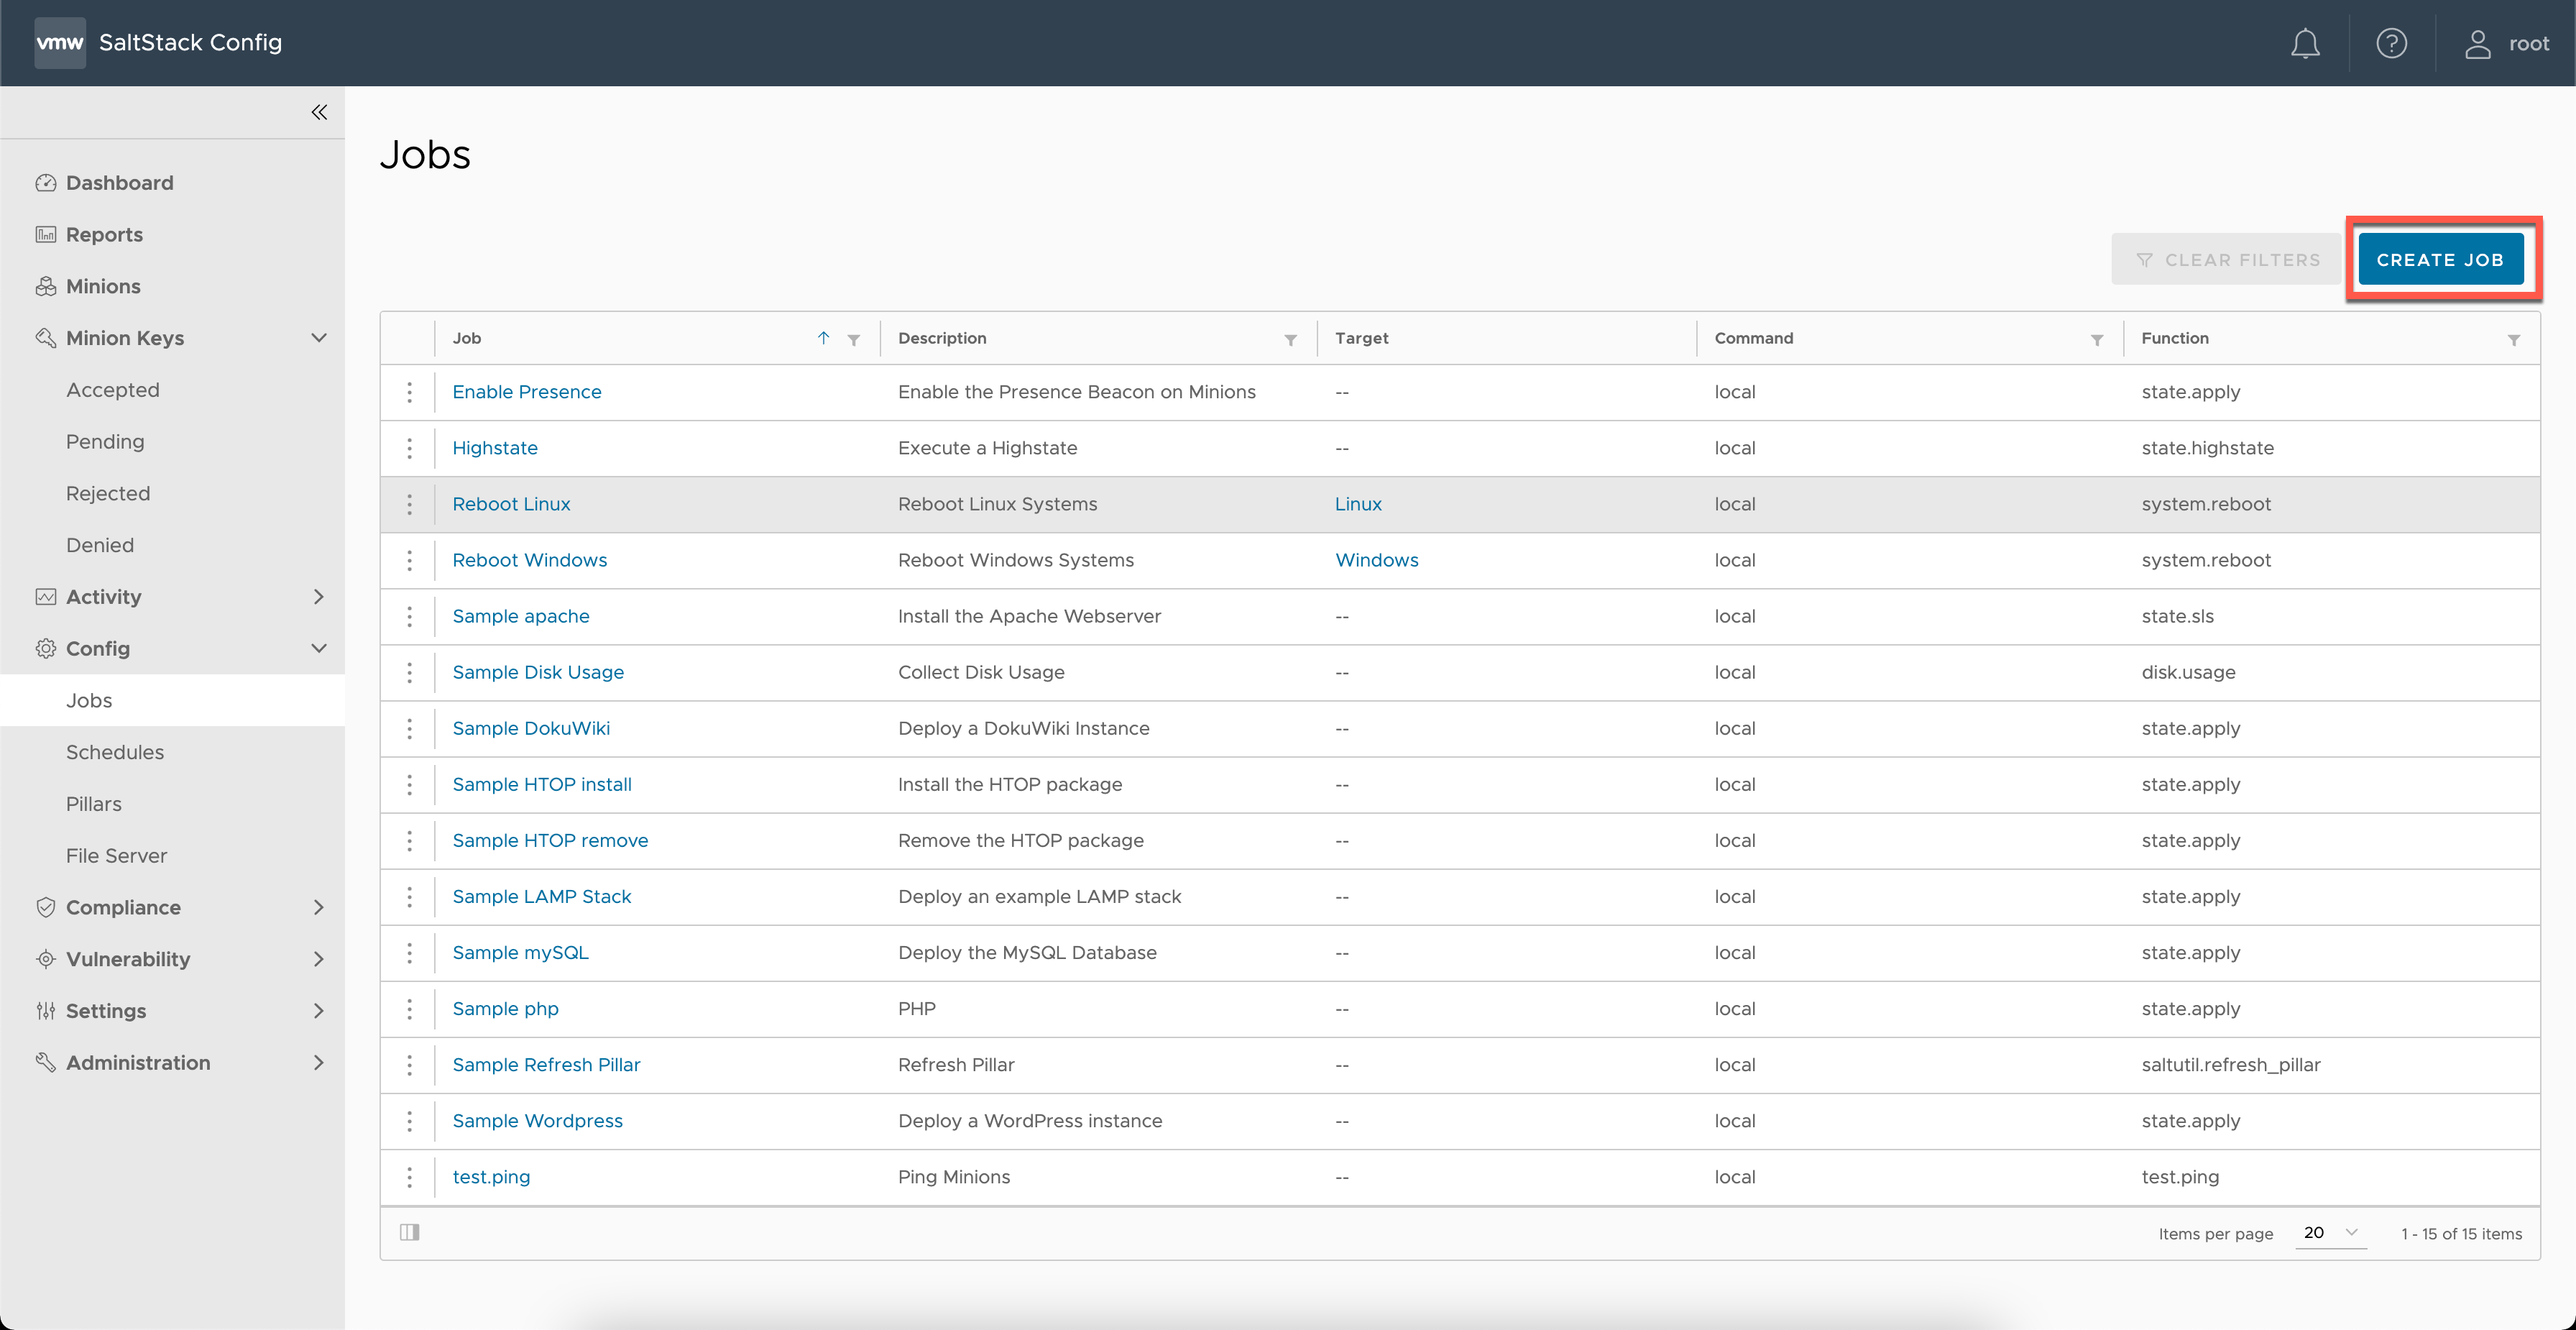2576x1330 pixels.
Task: Open the Items per page dropdown
Action: click(2330, 1233)
